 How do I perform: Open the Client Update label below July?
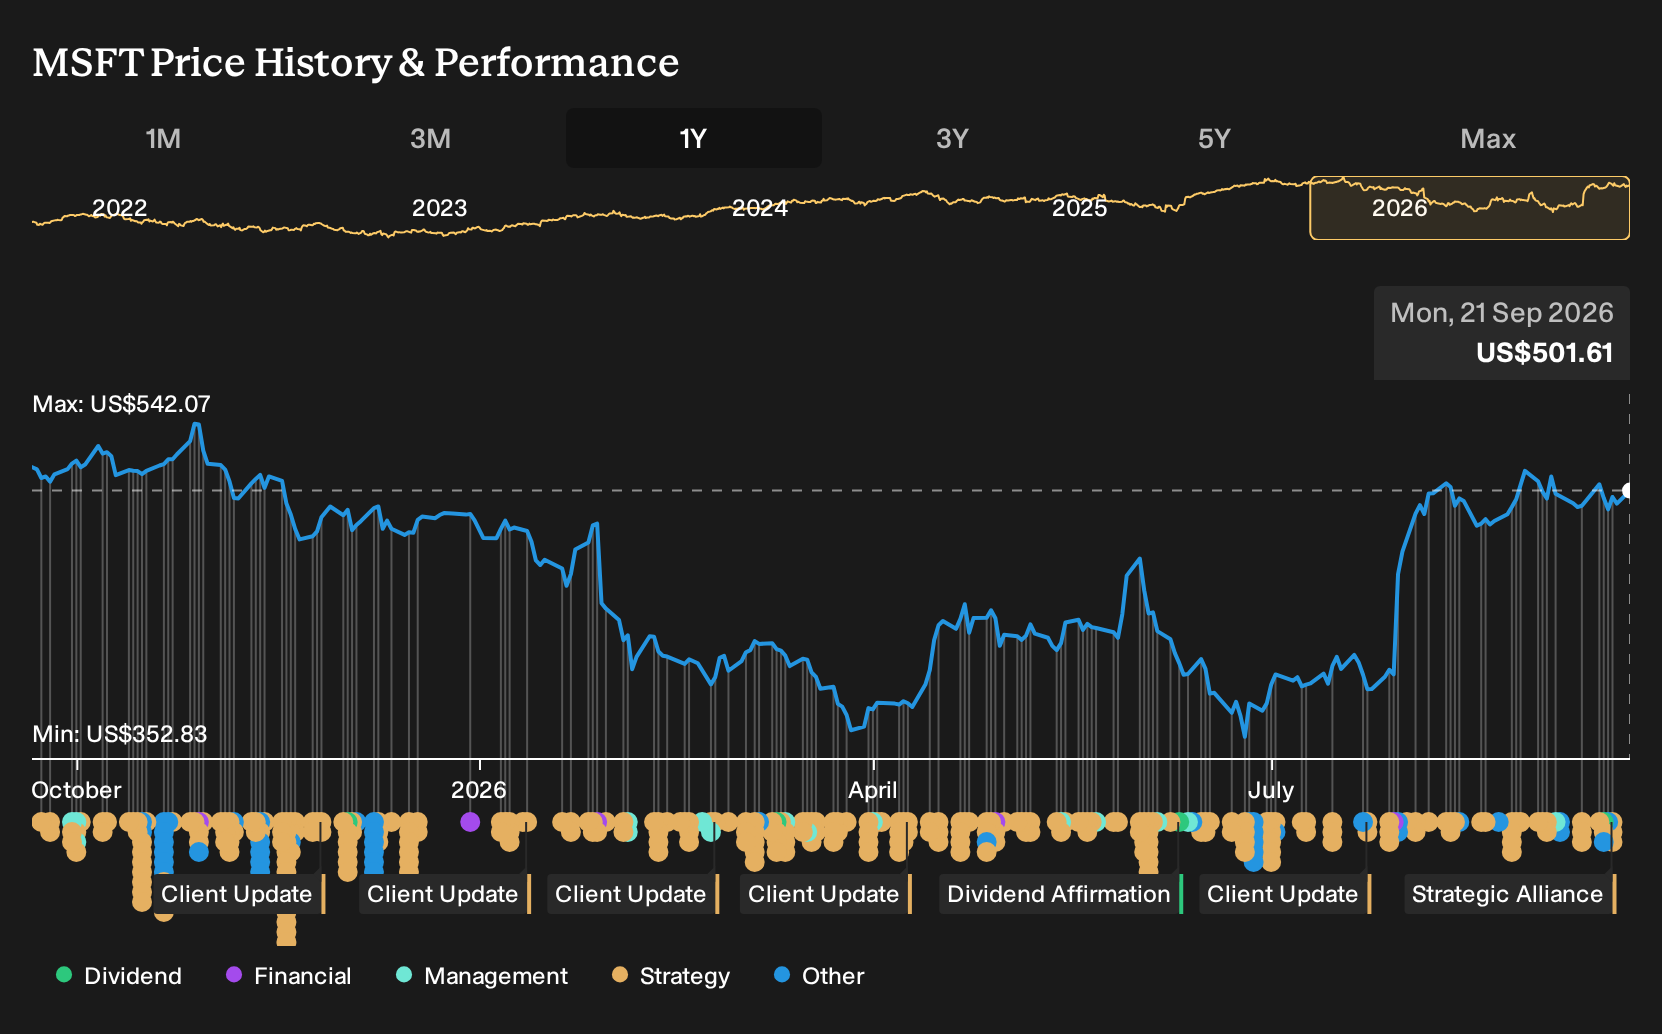(x=1284, y=894)
